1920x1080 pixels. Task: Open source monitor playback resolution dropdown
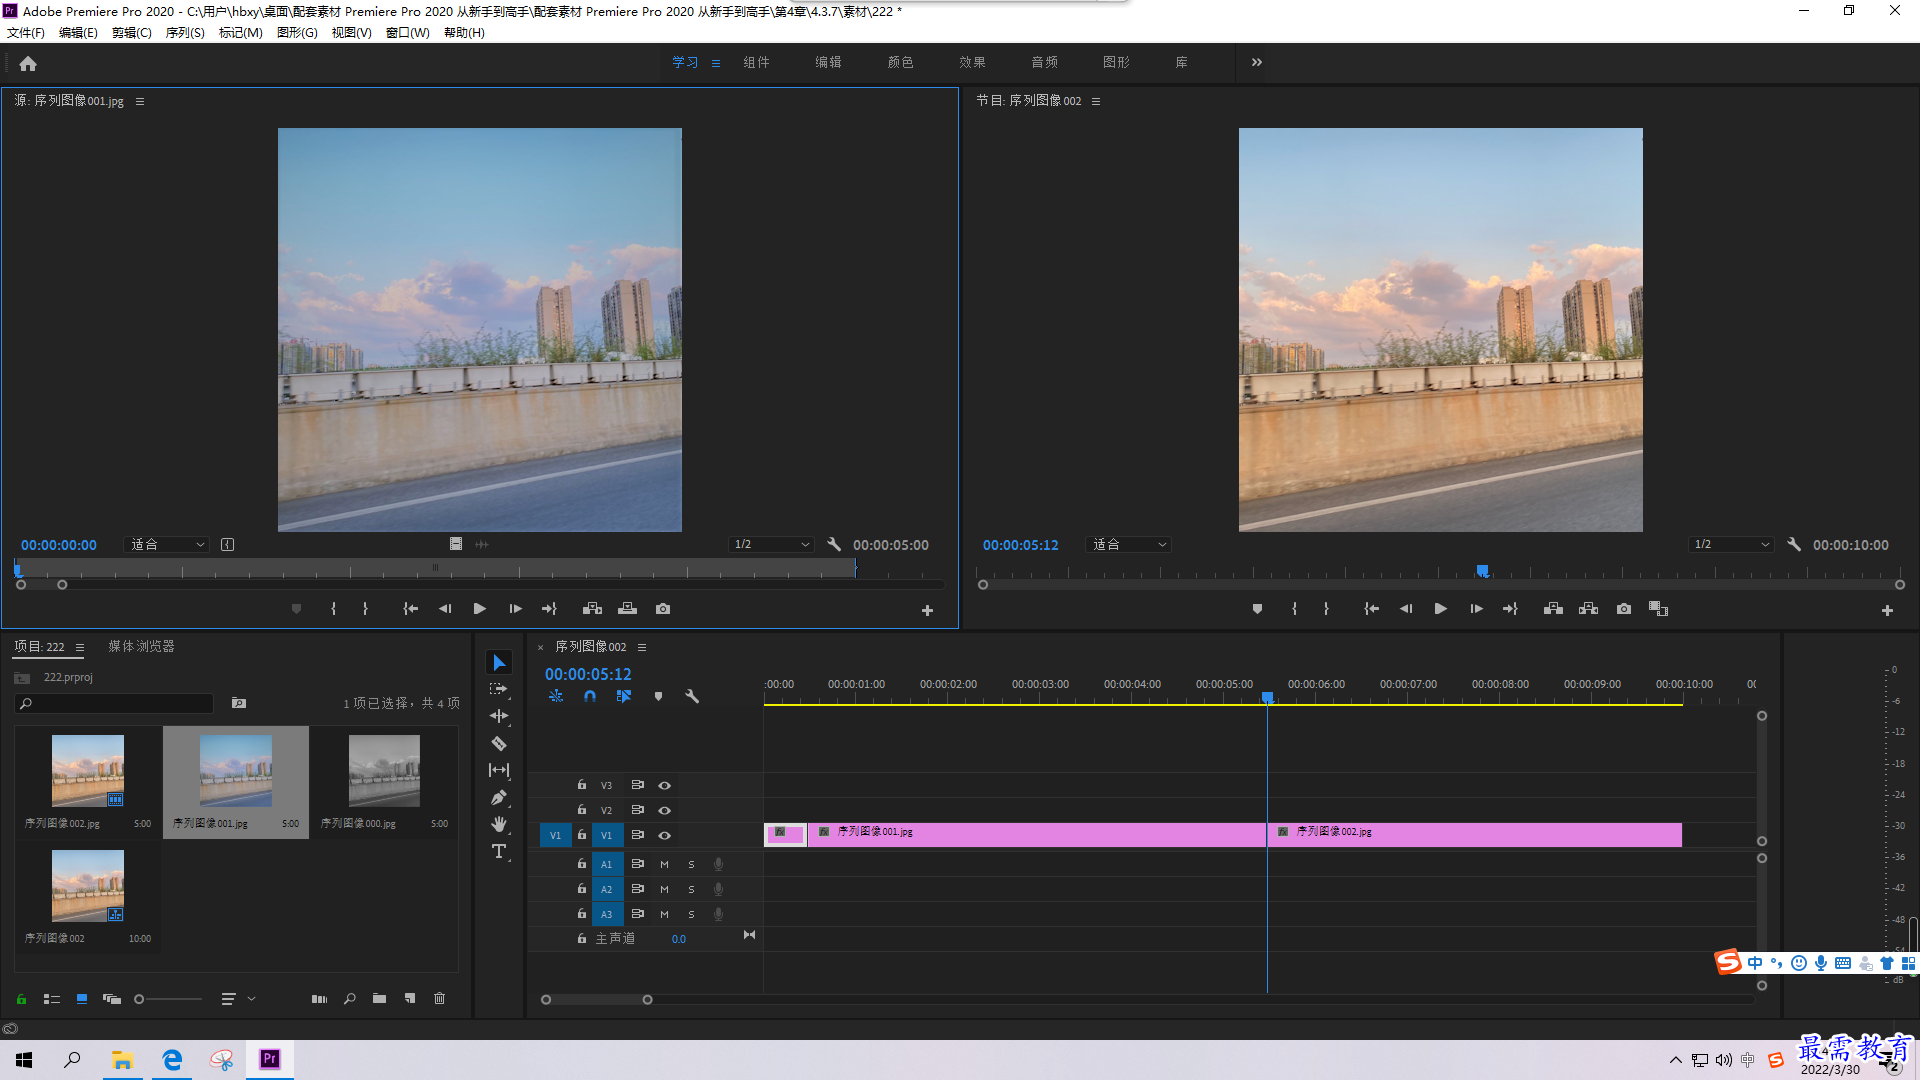pyautogui.click(x=770, y=544)
